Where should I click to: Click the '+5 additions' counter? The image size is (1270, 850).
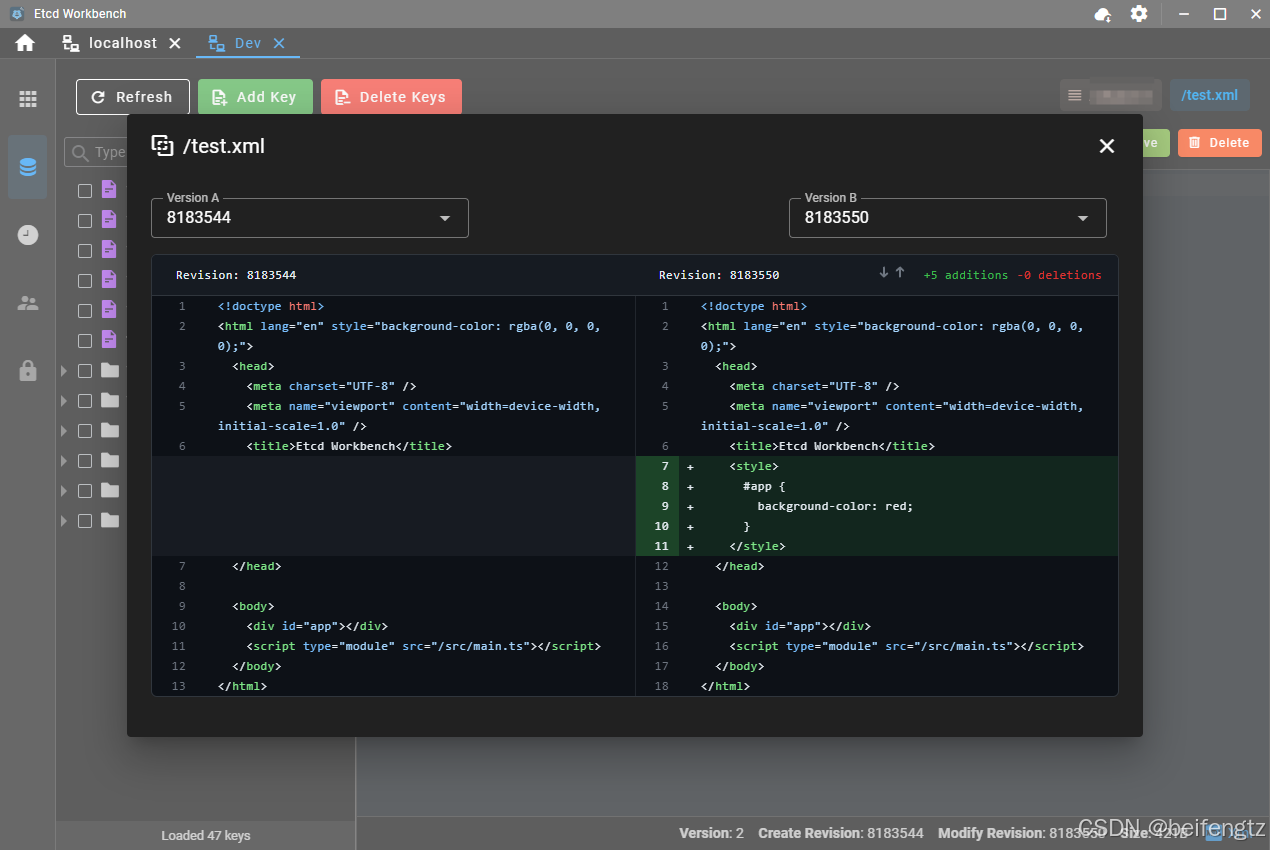click(x=965, y=275)
